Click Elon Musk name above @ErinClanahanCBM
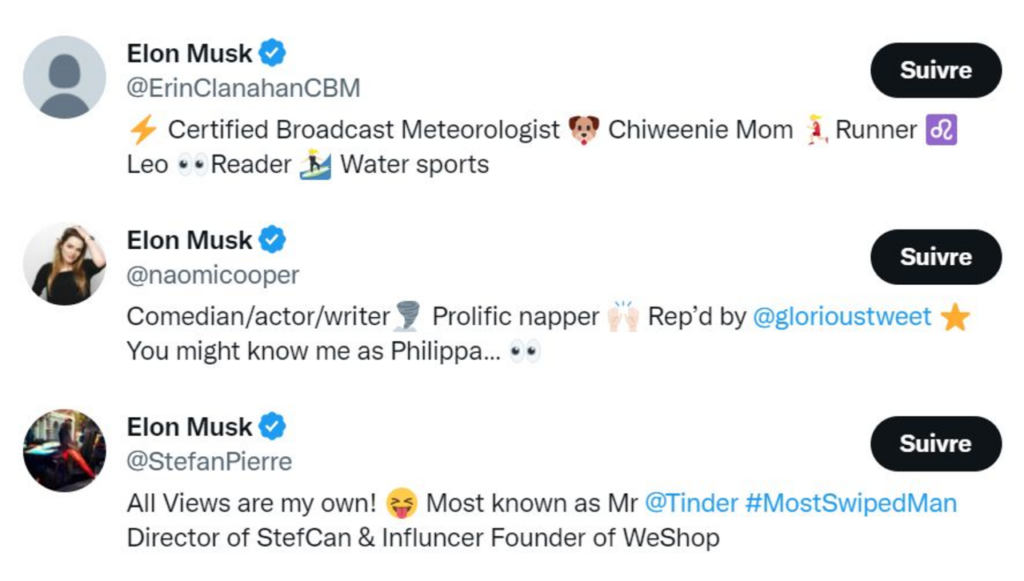This screenshot has width=1024, height=581. pos(189,54)
